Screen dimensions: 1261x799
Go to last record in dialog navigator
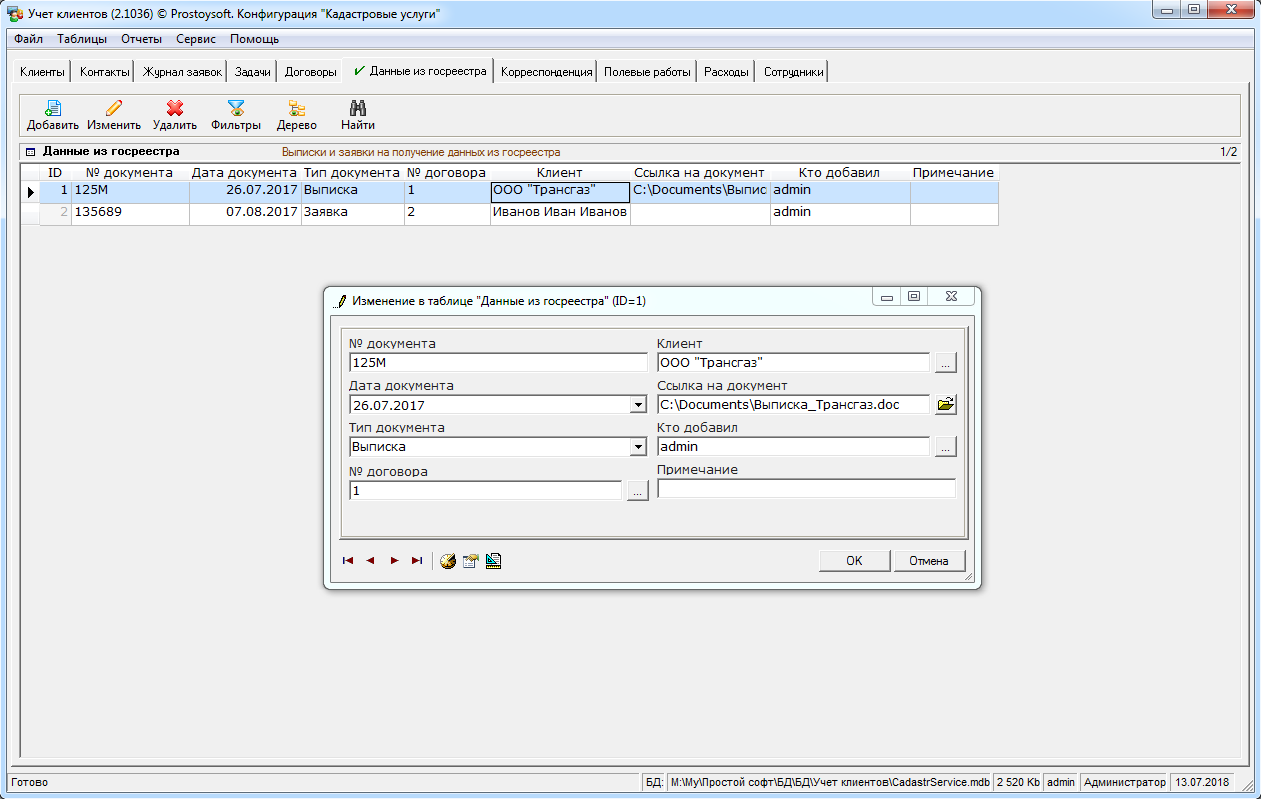coord(417,561)
